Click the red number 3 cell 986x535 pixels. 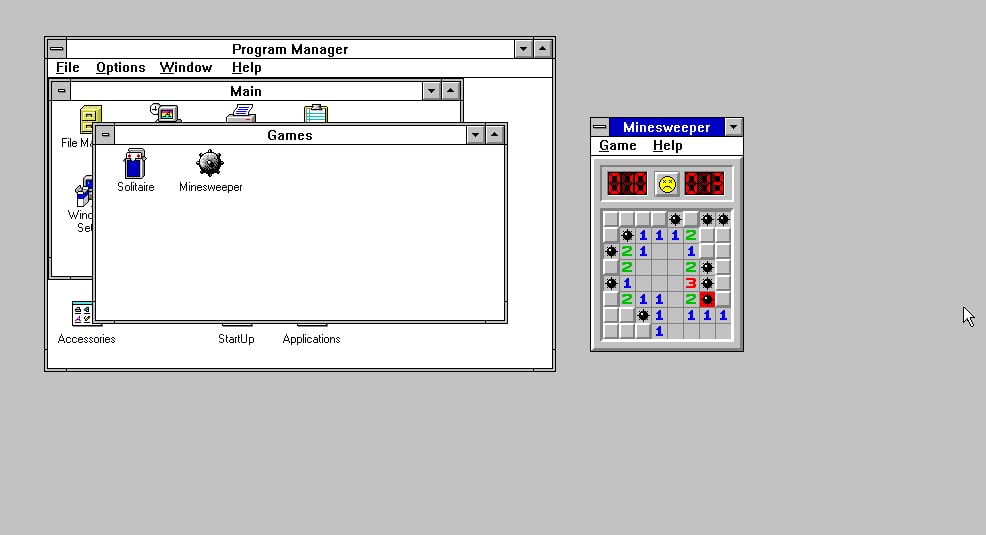[x=691, y=284]
